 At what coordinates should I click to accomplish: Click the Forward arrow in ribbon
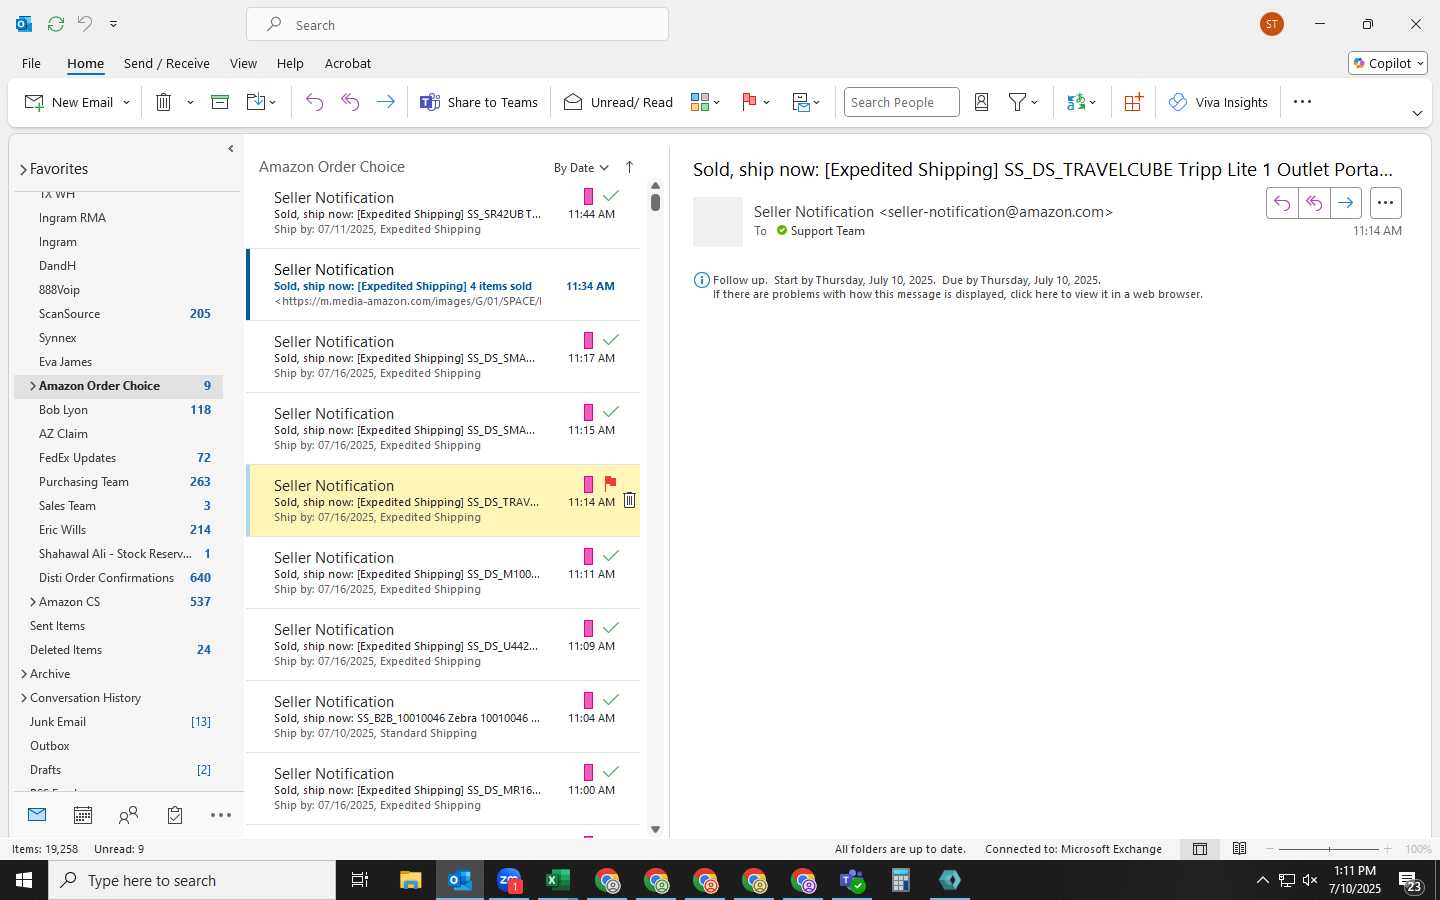click(x=385, y=102)
